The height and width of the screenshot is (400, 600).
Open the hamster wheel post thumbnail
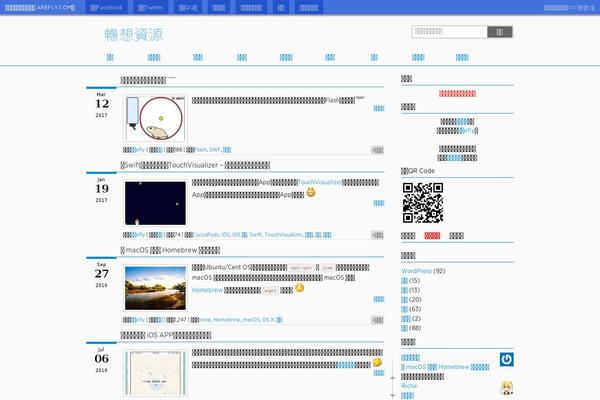click(x=155, y=118)
